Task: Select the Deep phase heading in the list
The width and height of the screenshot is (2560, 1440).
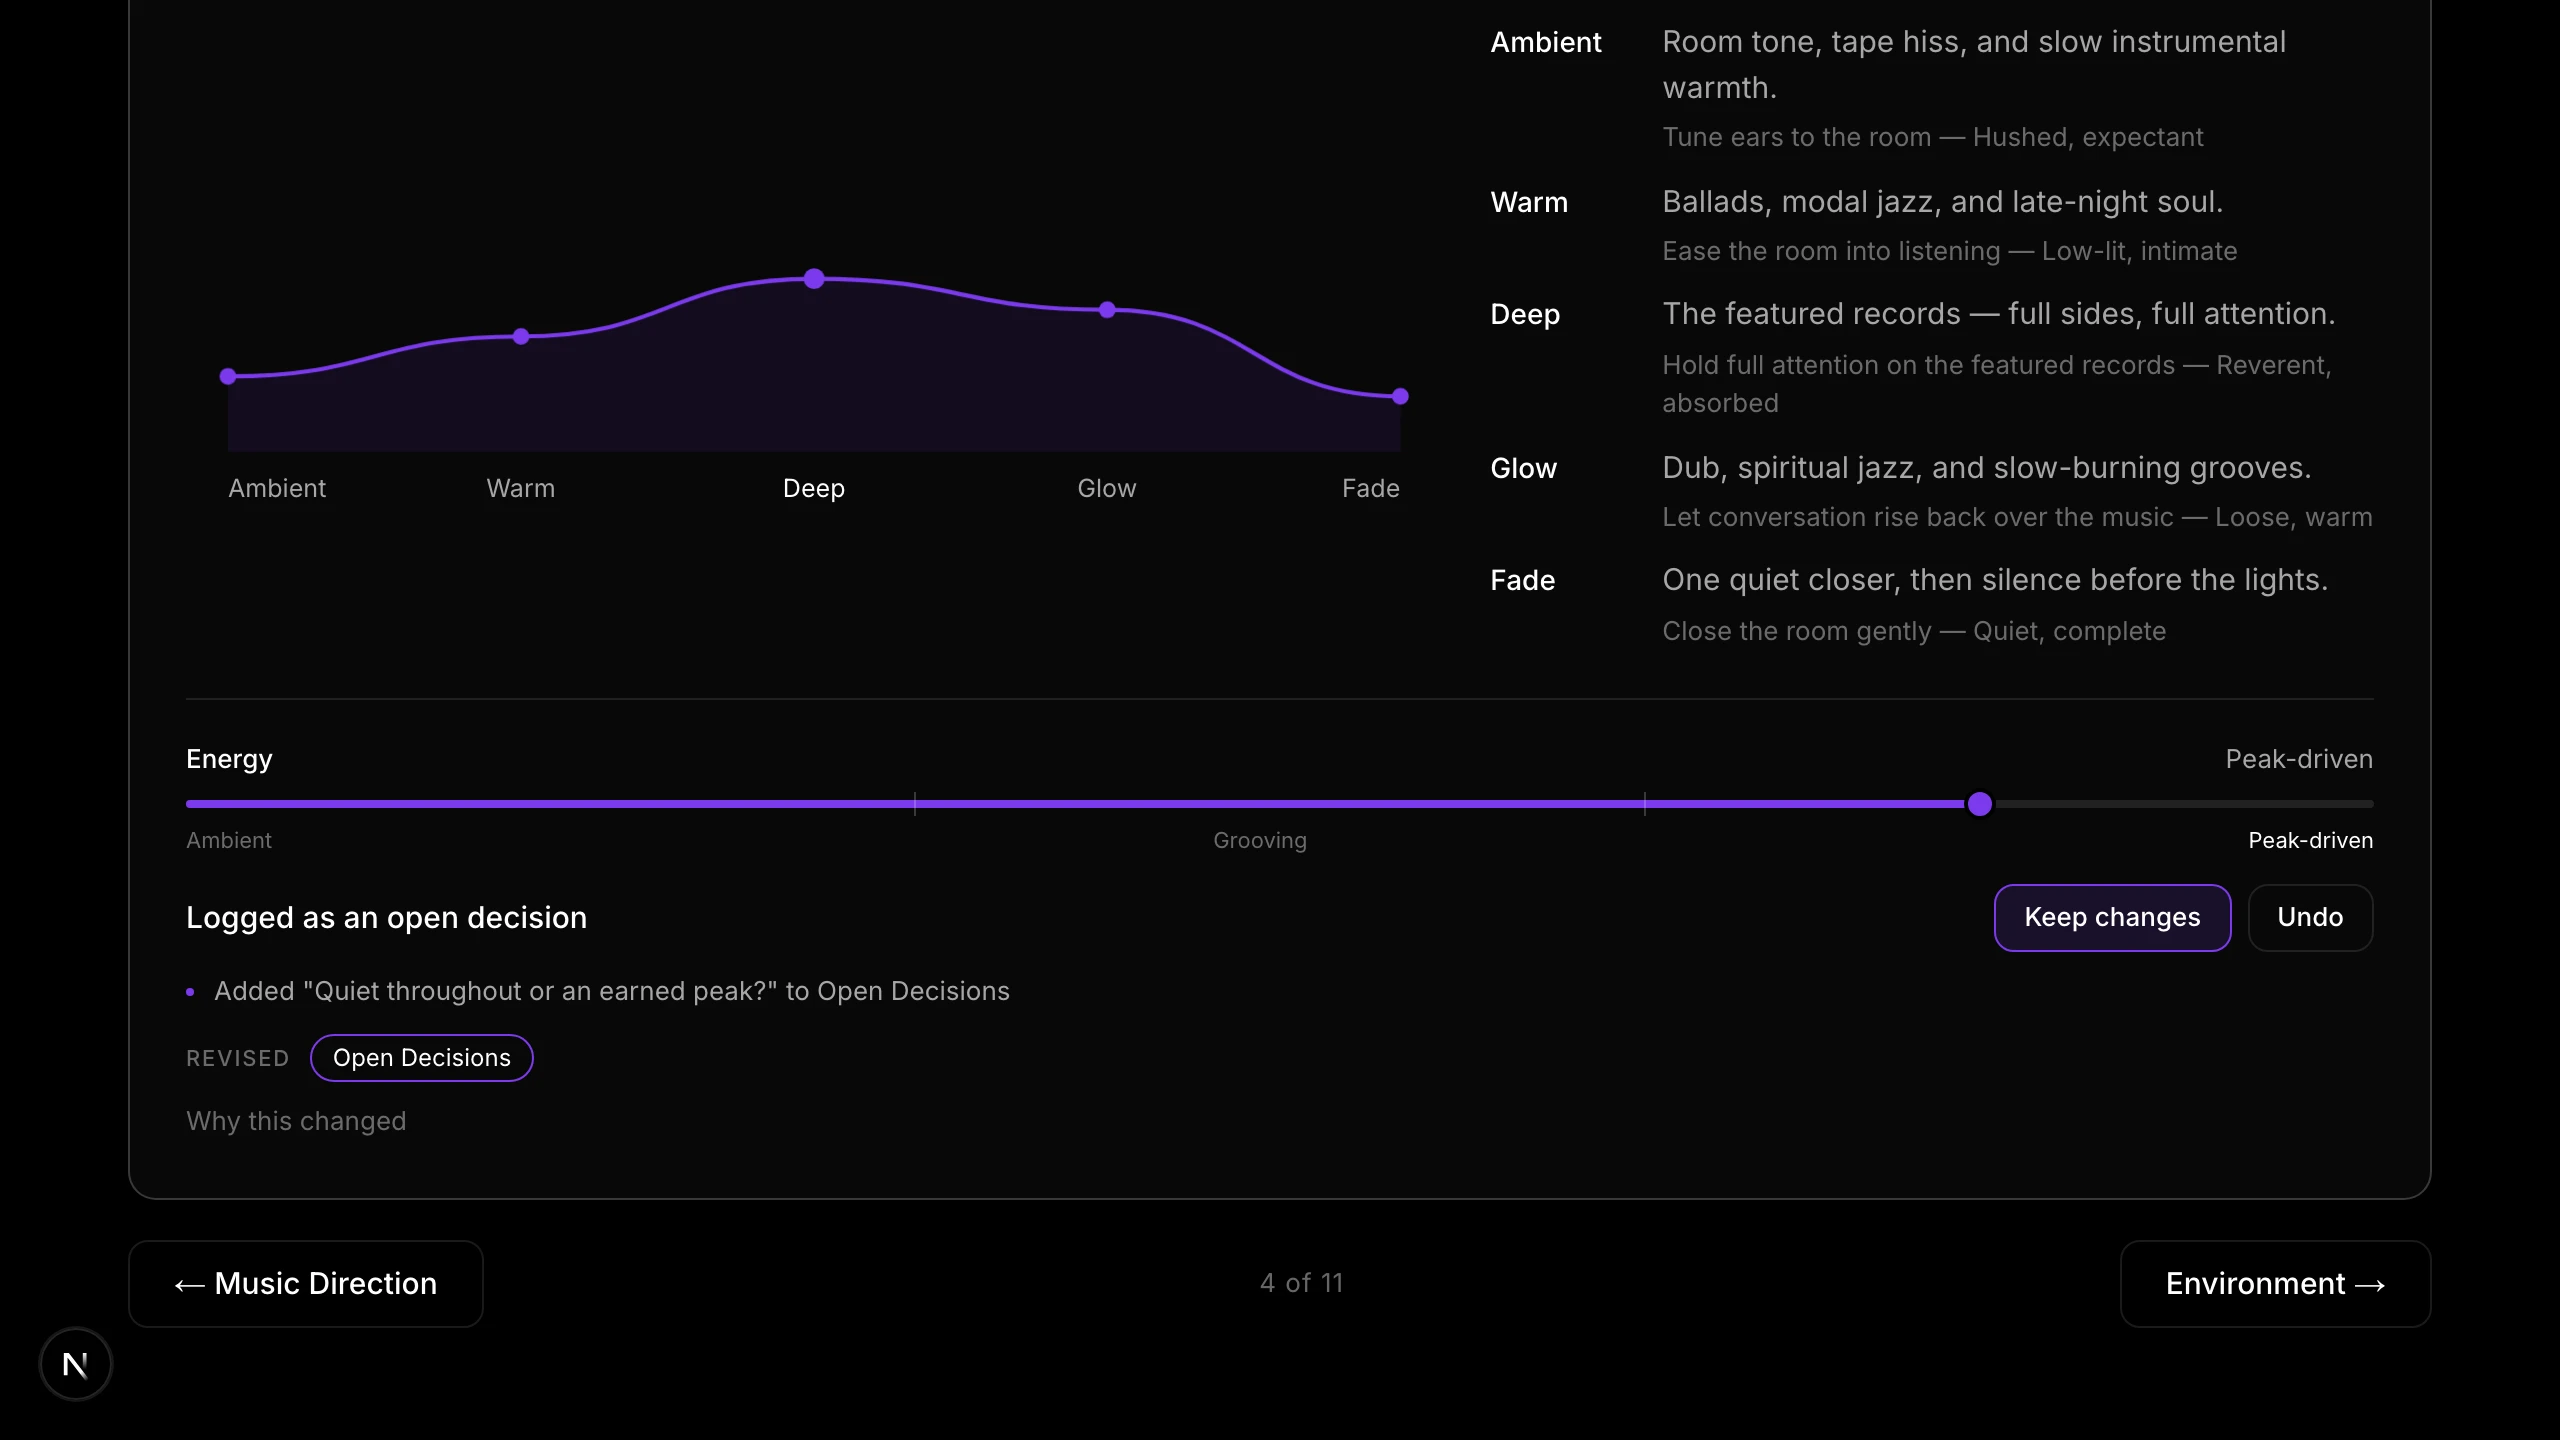Action: click(1525, 314)
